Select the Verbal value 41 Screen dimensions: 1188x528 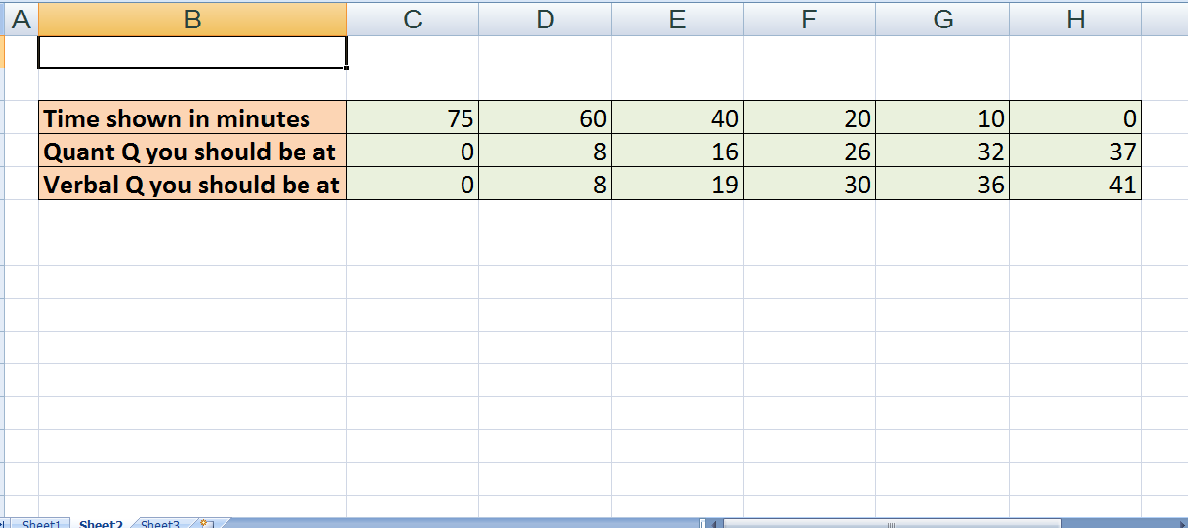click(1075, 183)
